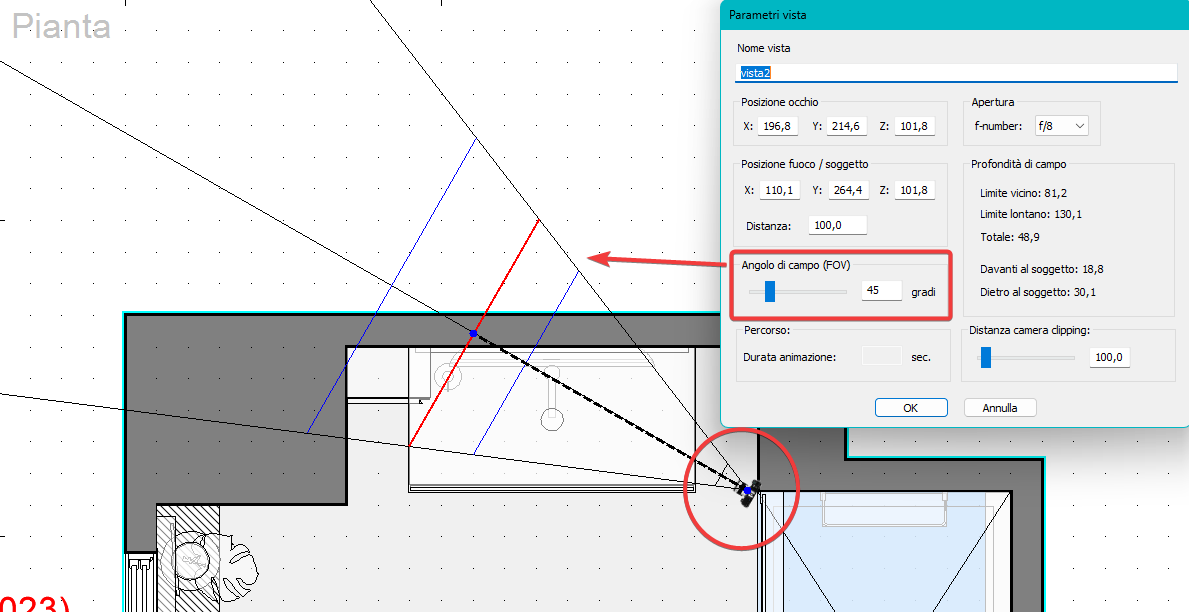Select the Distanza field showing 100,0
The height and width of the screenshot is (612, 1189).
(837, 225)
